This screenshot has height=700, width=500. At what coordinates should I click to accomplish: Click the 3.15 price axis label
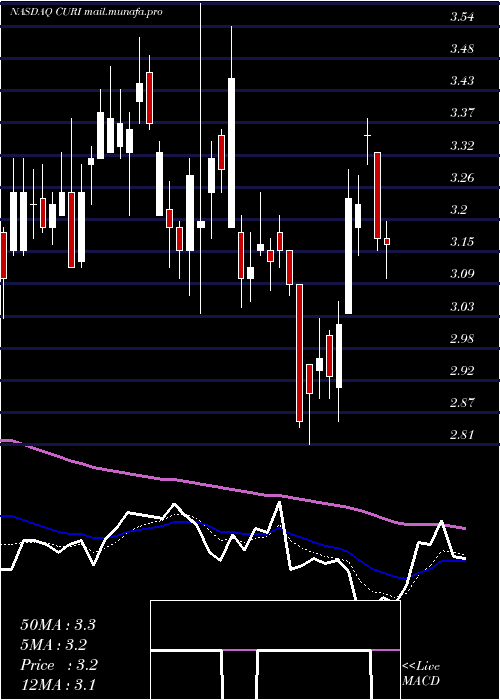[462, 242]
